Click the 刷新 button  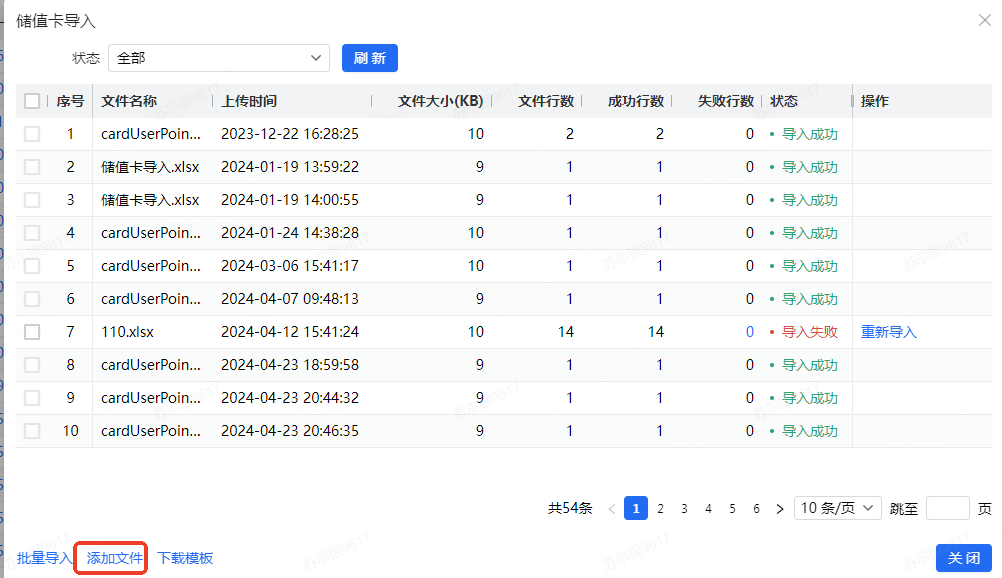370,58
